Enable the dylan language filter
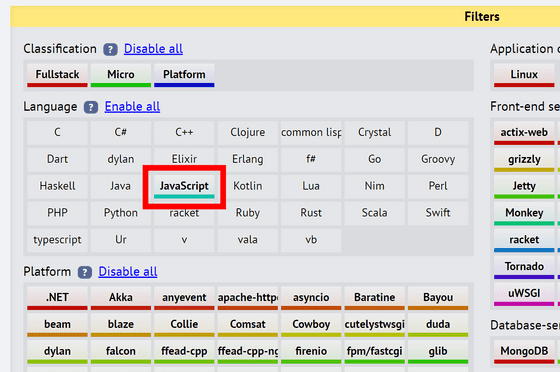560x372 pixels. tap(121, 160)
